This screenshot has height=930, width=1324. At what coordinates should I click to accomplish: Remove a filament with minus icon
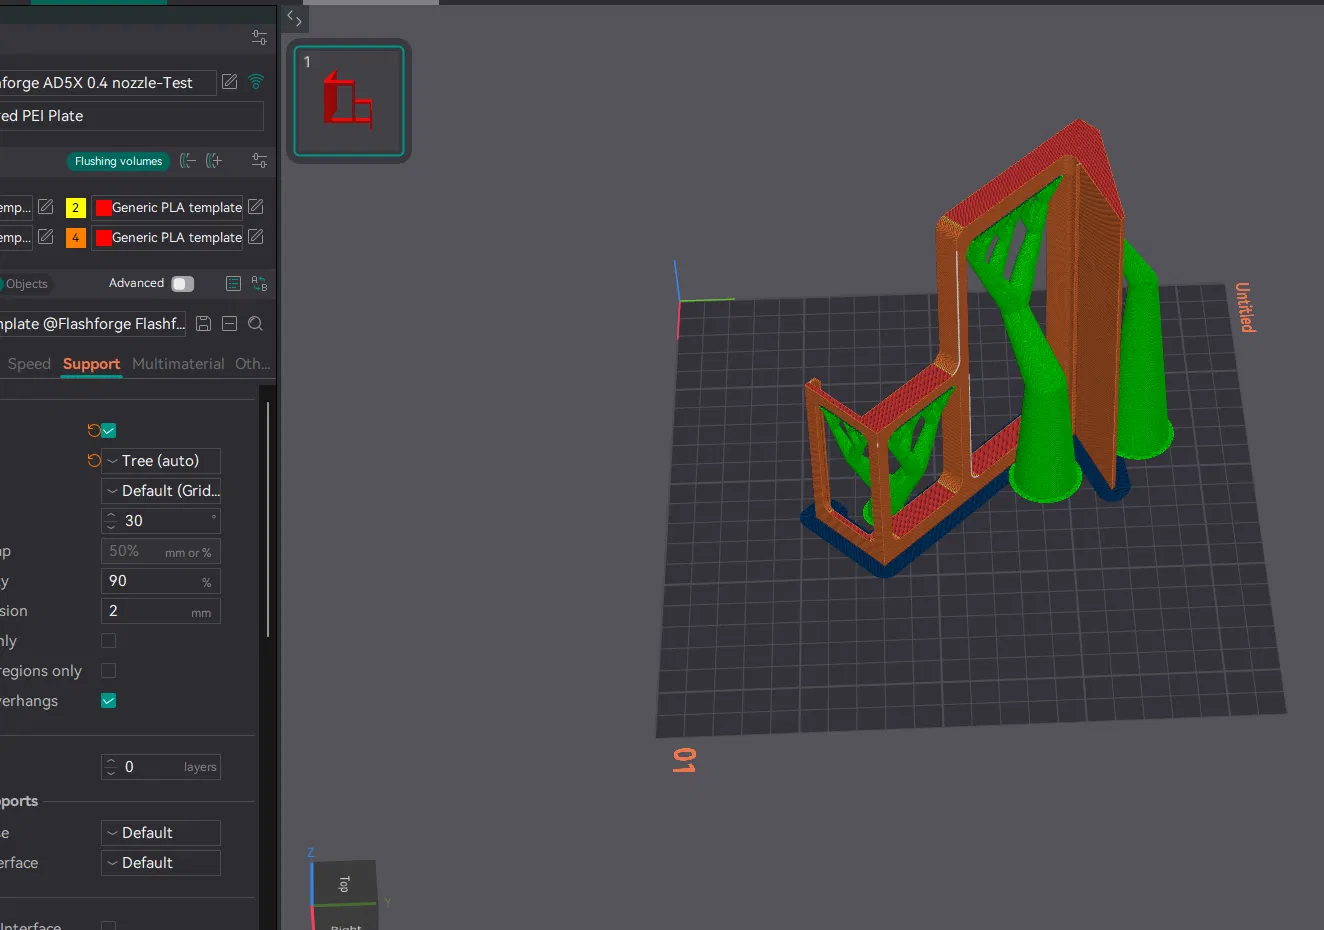tap(187, 161)
